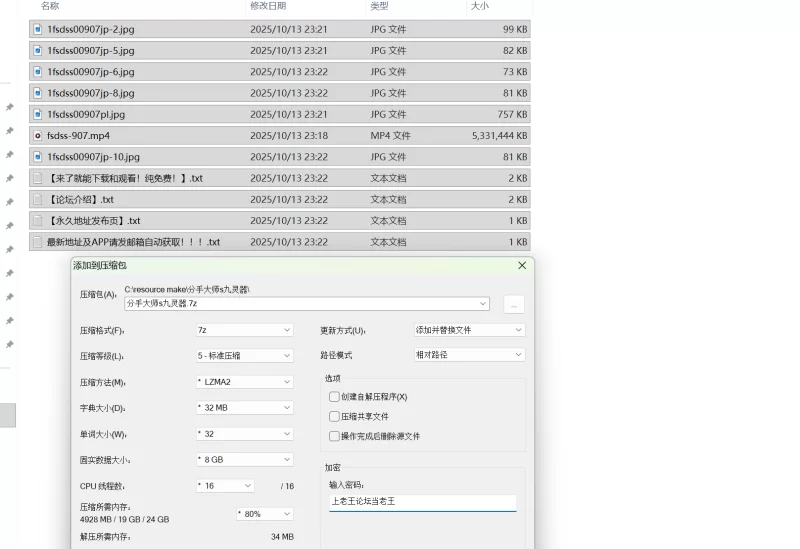Sort files by 大小 column header

479,6
